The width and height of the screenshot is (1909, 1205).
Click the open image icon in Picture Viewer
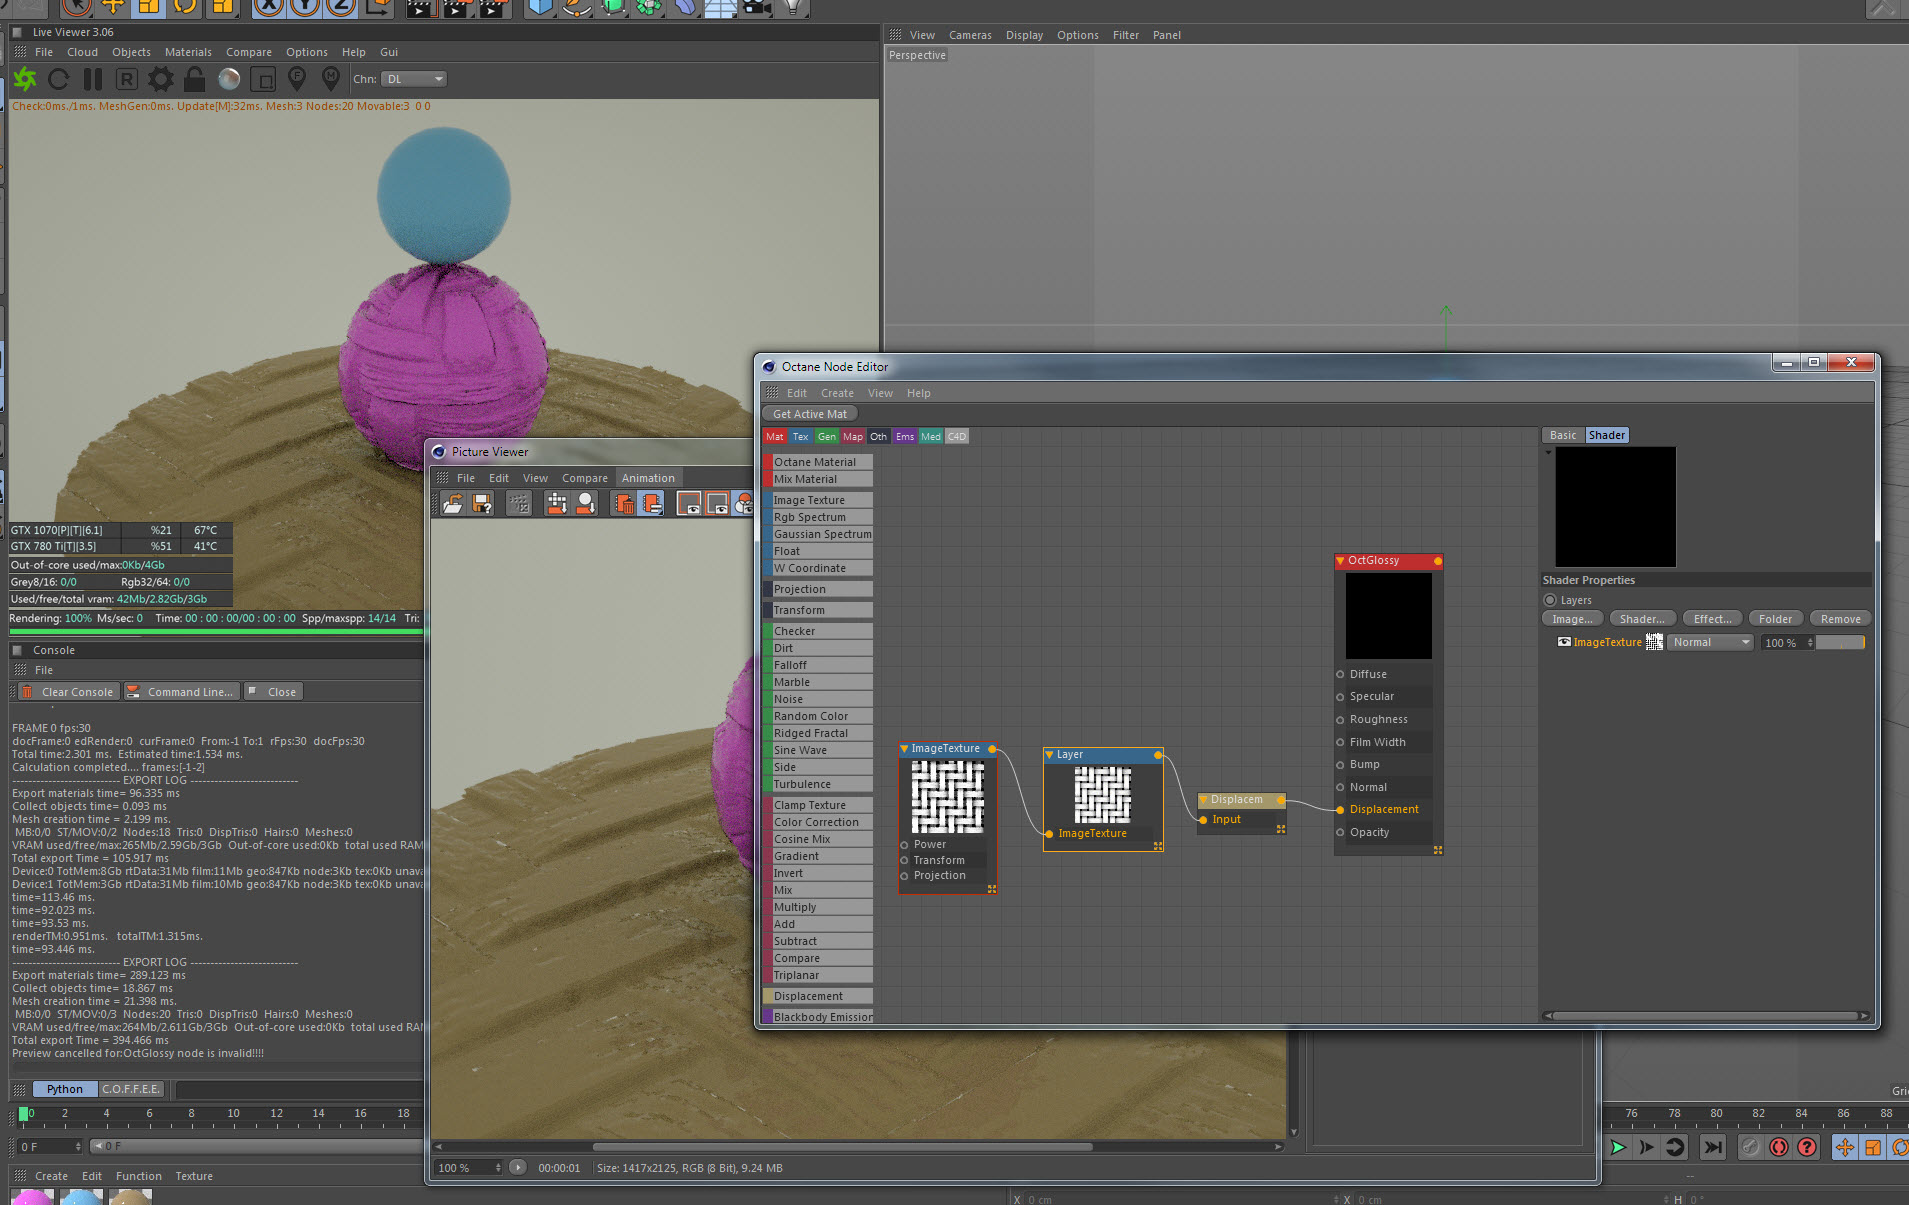453,504
